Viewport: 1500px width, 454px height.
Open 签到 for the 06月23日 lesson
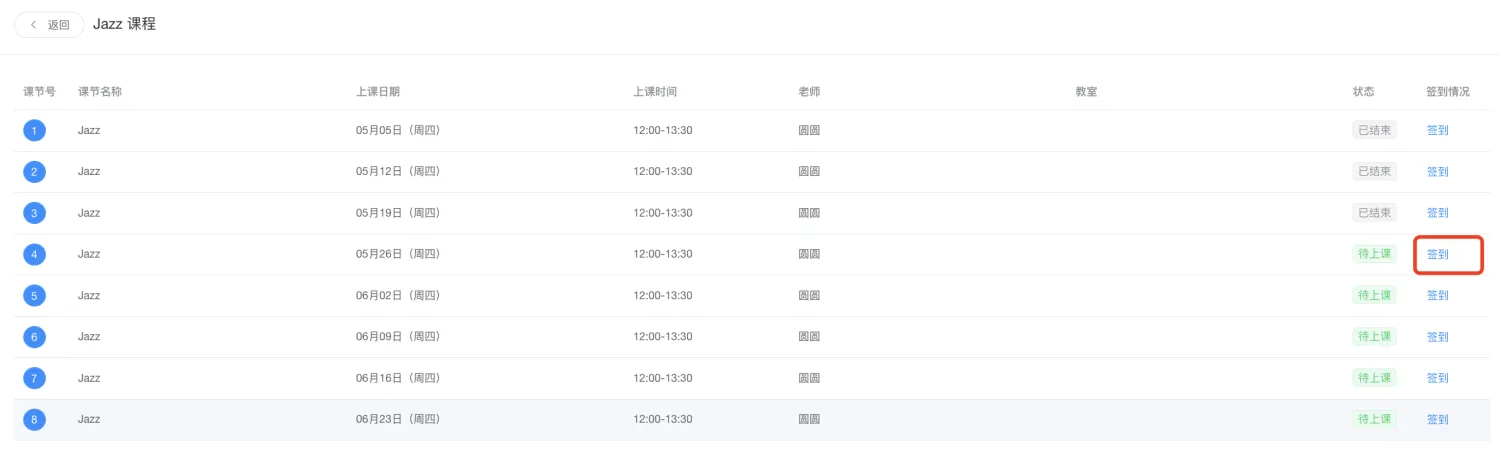(x=1437, y=420)
